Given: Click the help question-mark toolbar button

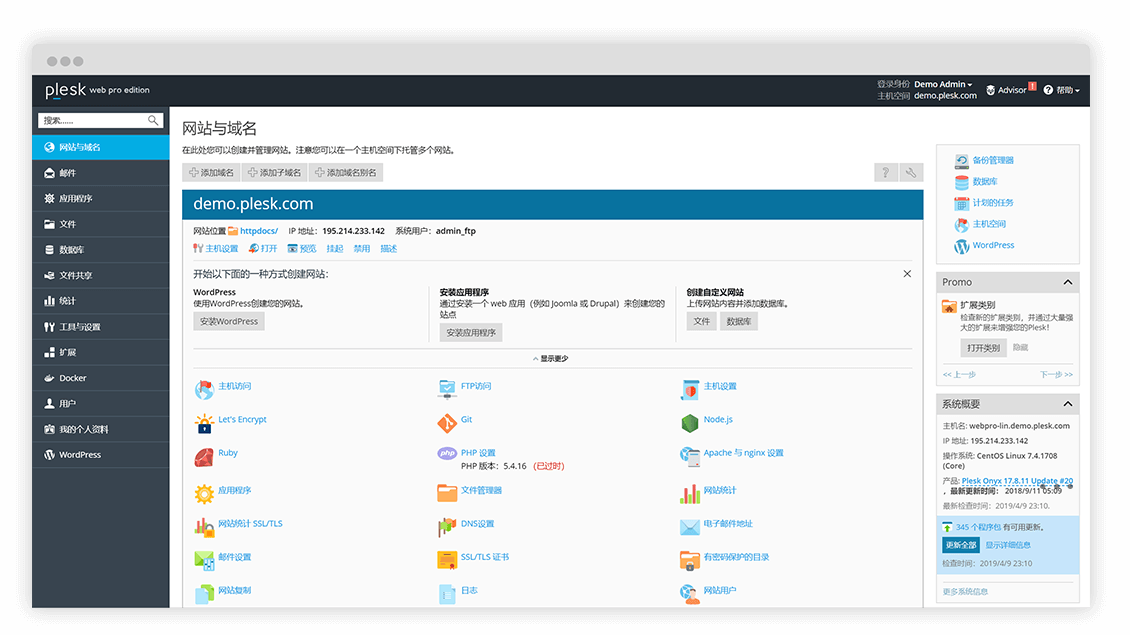Looking at the screenshot, I should click(886, 172).
